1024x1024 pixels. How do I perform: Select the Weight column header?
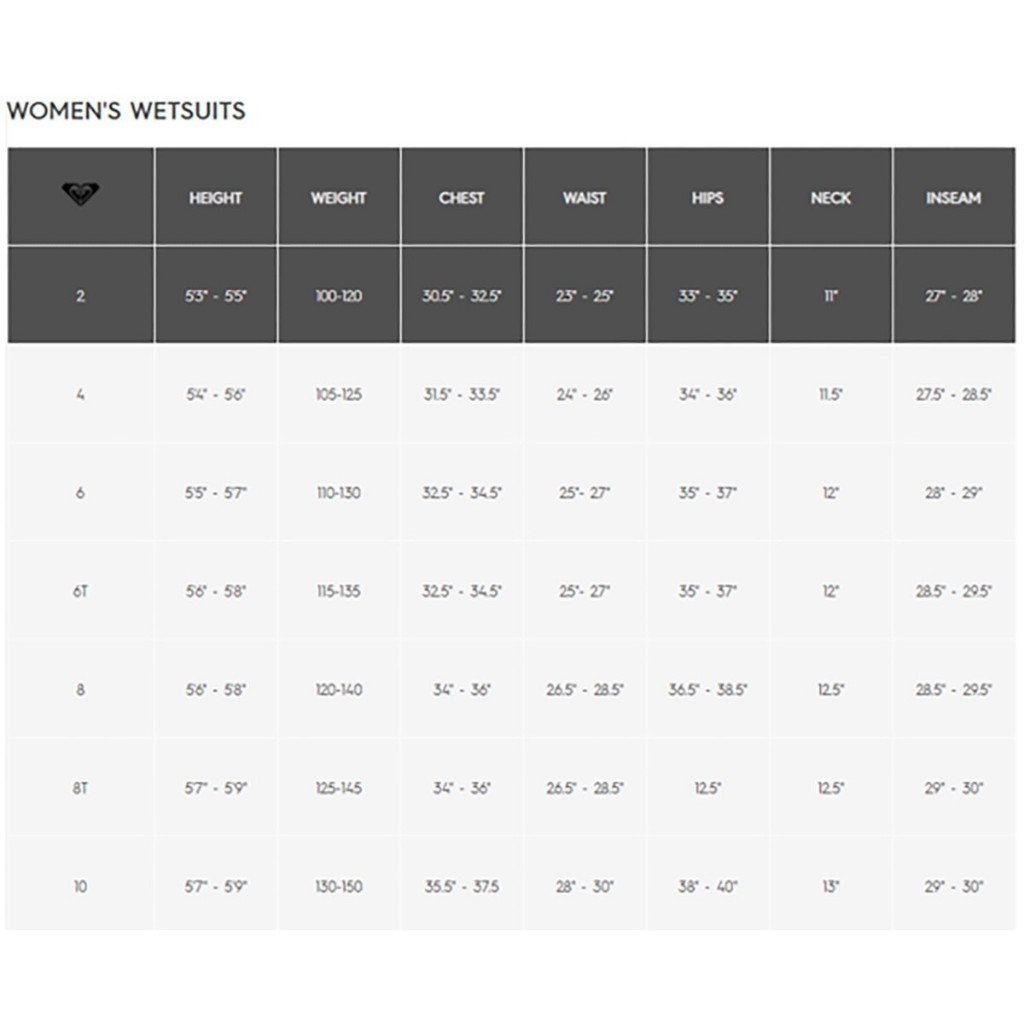coord(338,198)
